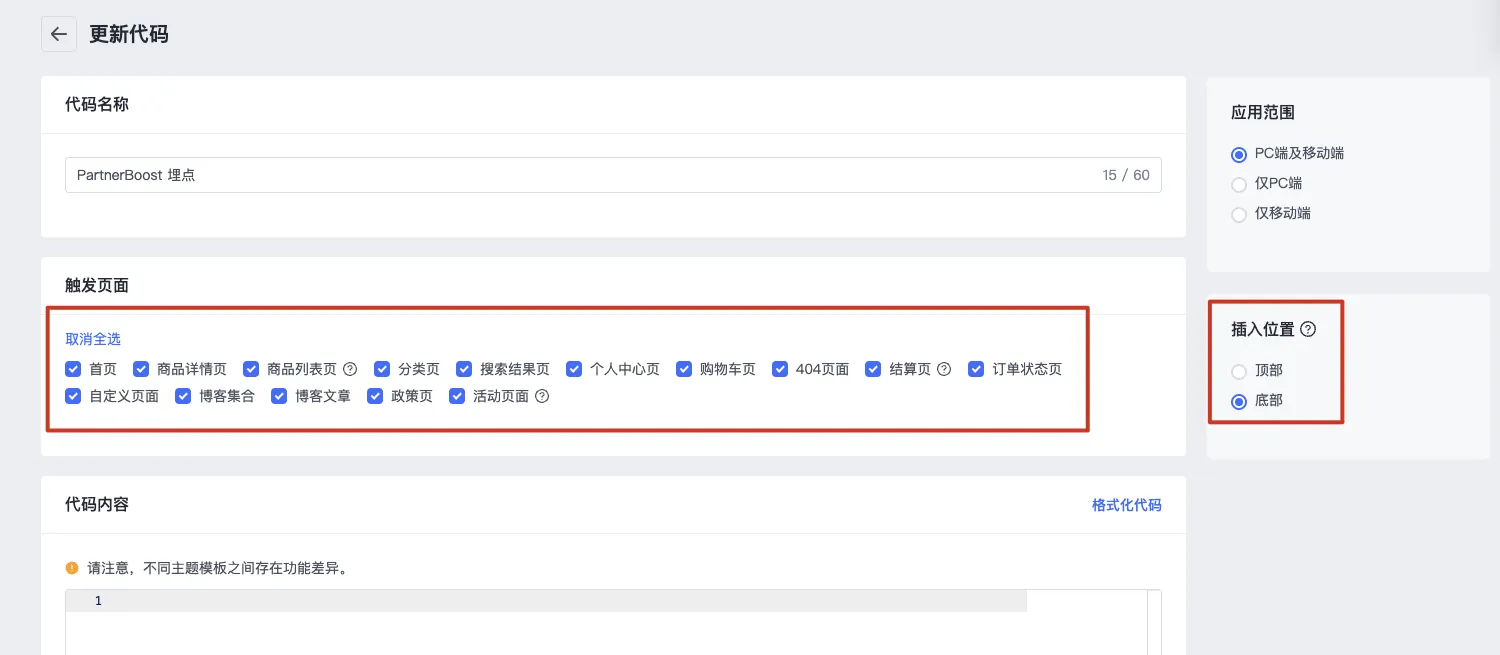
Task: Click line 1 in code editor
Action: (560, 601)
